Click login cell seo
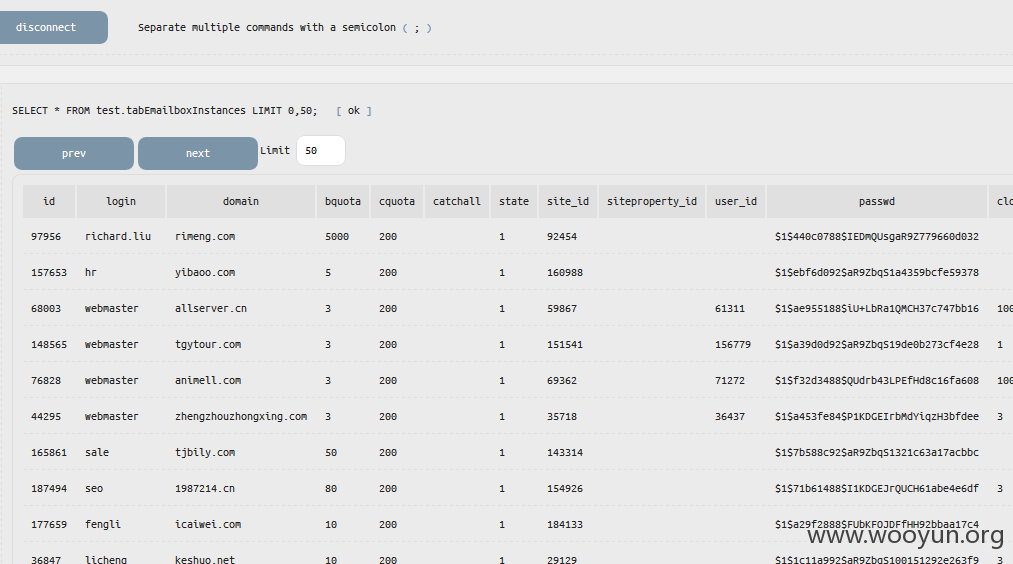Viewport: 1013px width, 564px height. click(94, 489)
